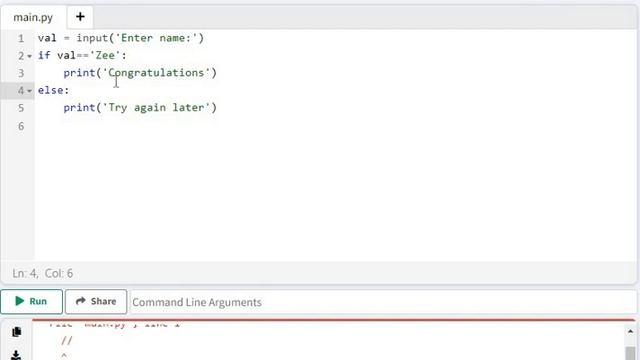This screenshot has height=360, width=640.
Task: Collapse the if block fold arrow on line 2
Action: point(29,56)
